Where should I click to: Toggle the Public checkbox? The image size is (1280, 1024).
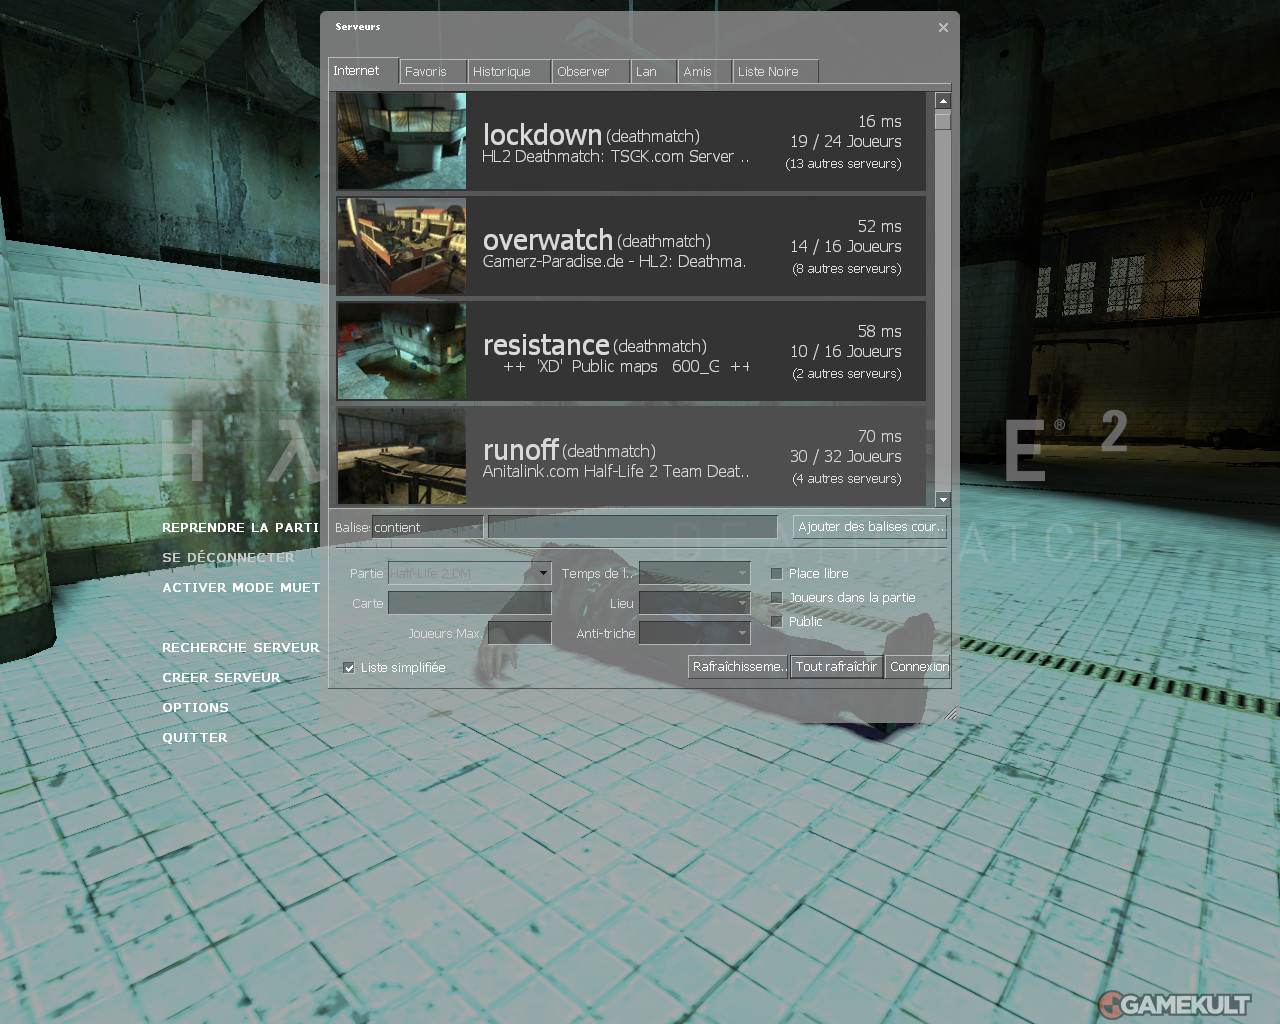pyautogui.click(x=776, y=622)
